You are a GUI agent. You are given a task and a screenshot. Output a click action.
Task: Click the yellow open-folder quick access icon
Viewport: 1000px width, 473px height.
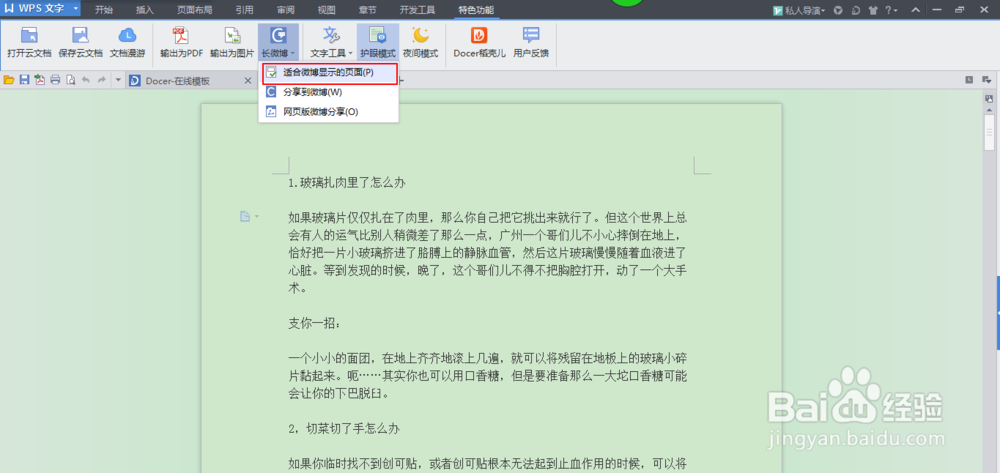(x=9, y=80)
